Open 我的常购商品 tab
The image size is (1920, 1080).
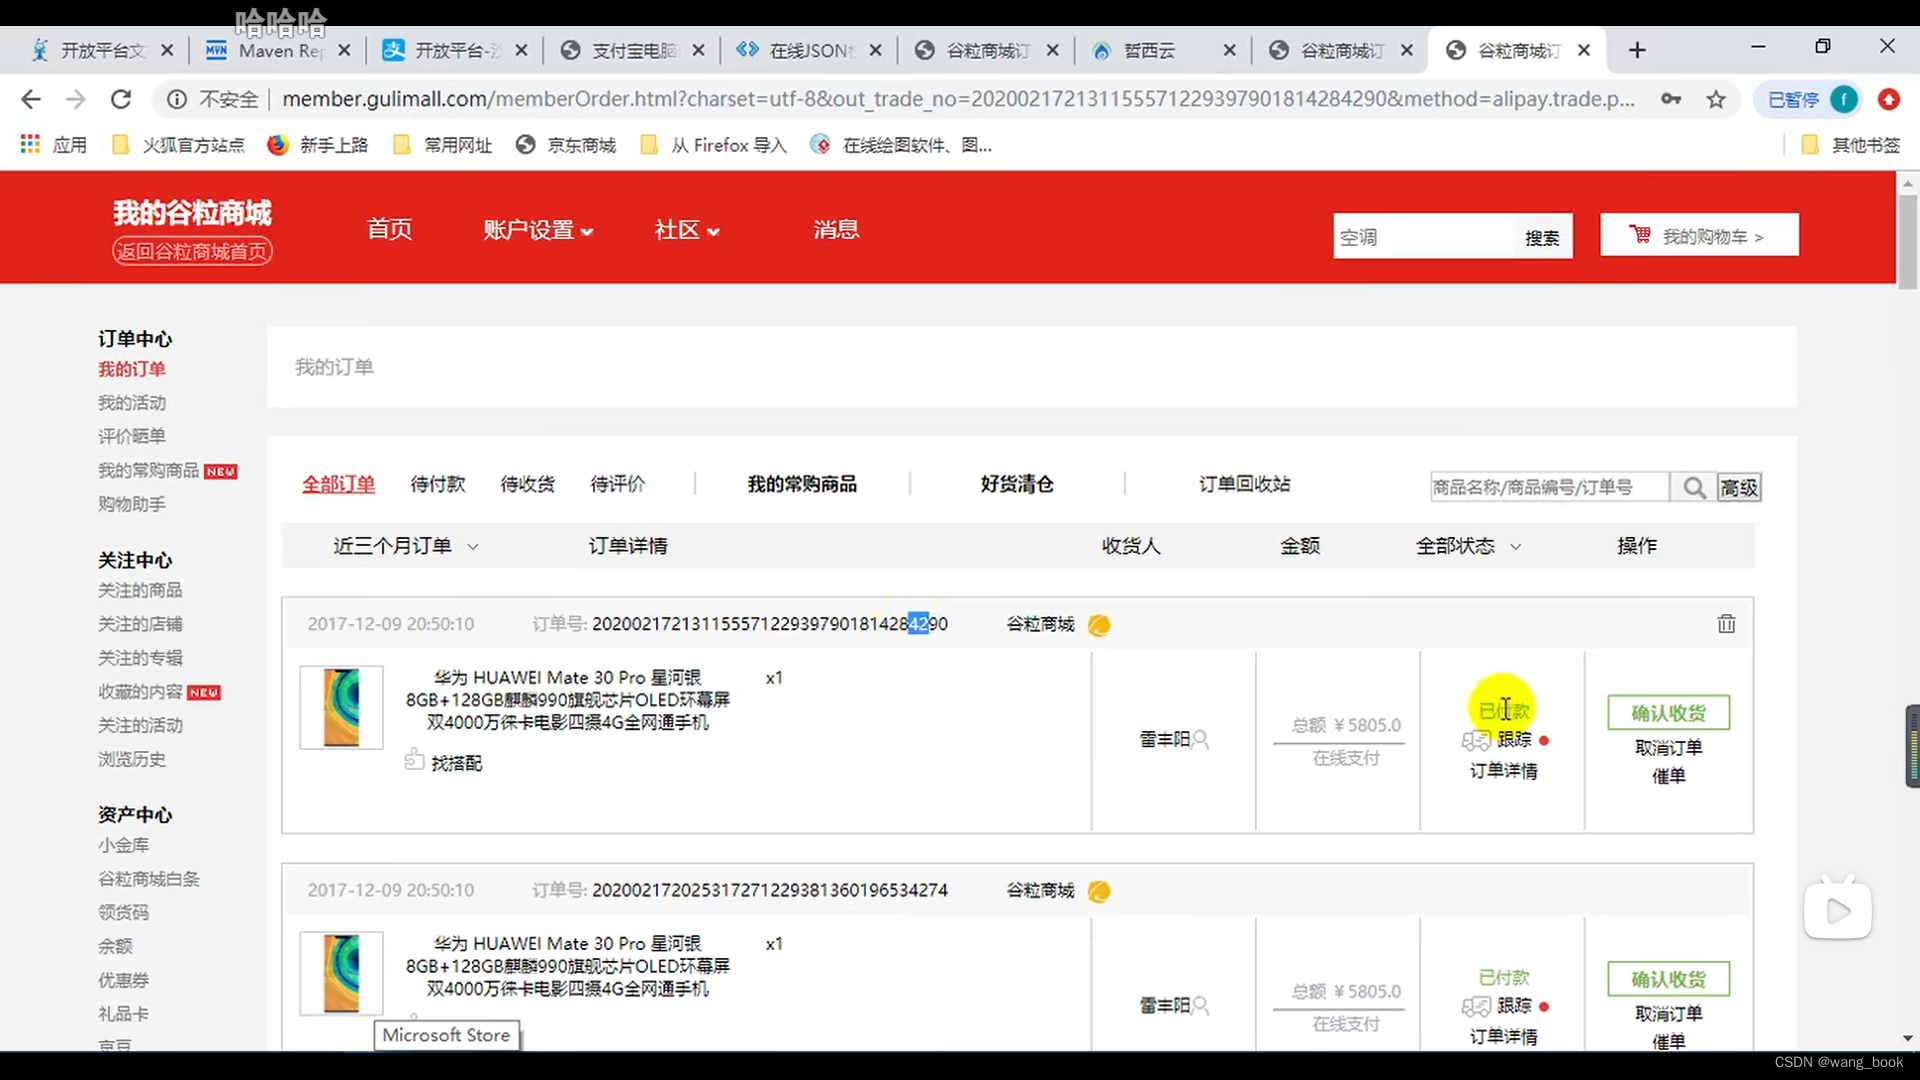(x=802, y=484)
